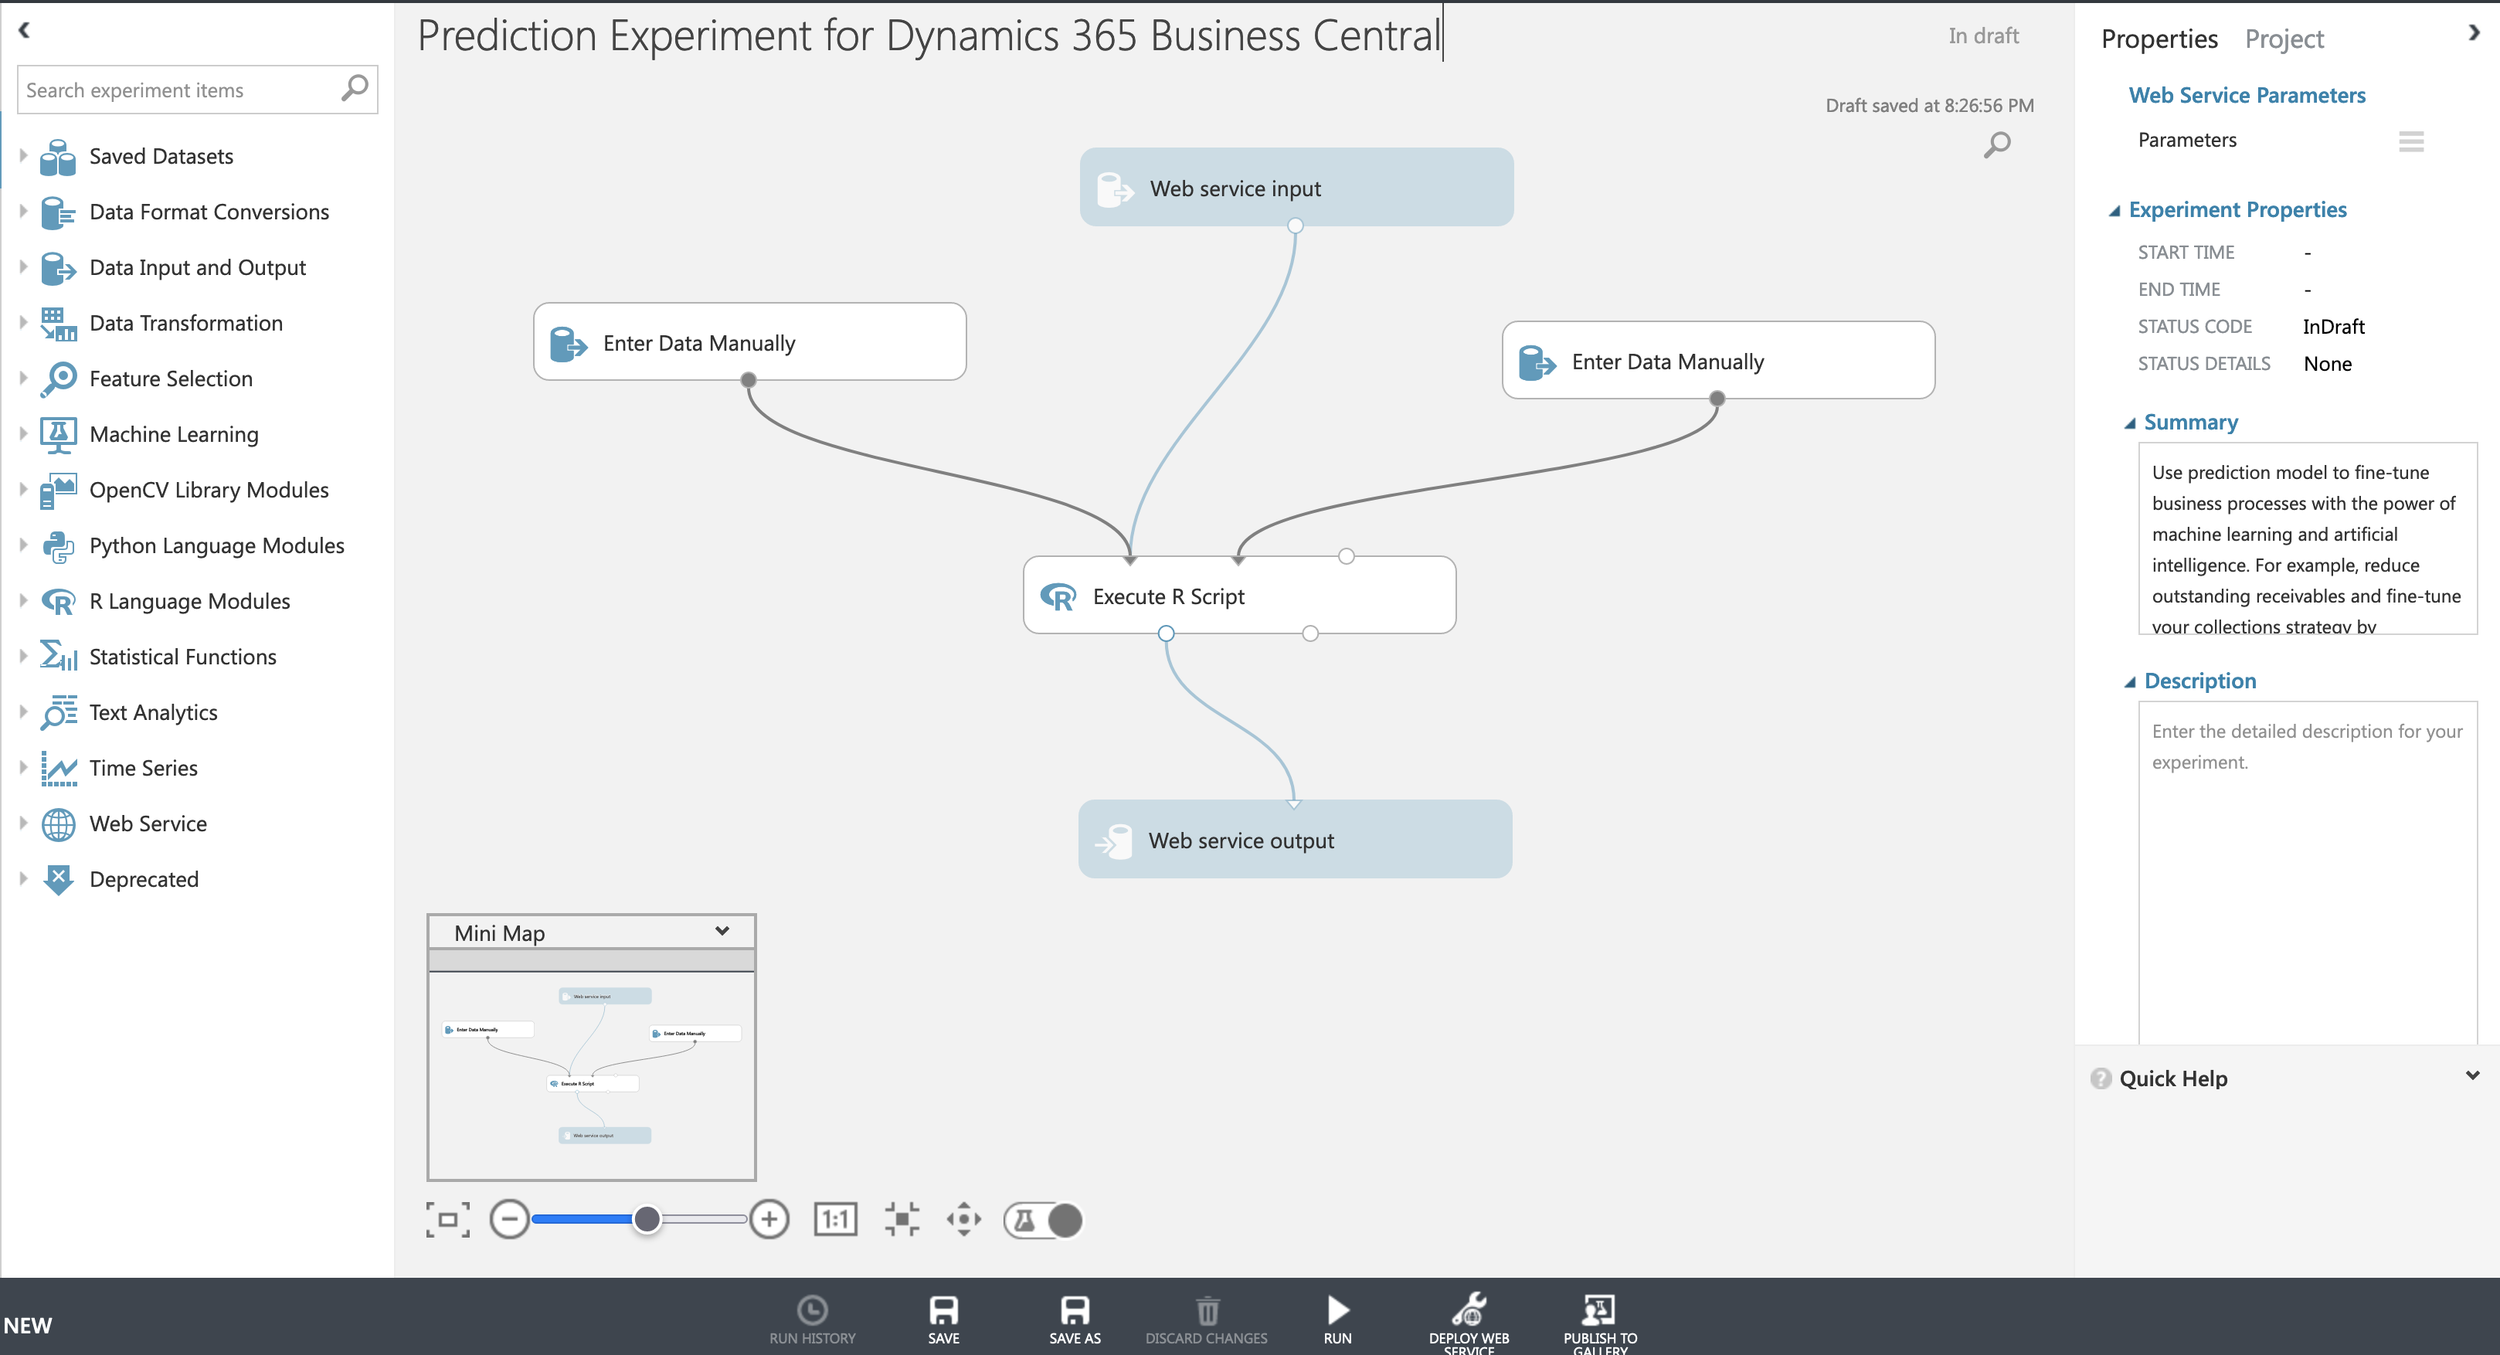
Task: Click Execute R Script right output port
Action: [1310, 634]
